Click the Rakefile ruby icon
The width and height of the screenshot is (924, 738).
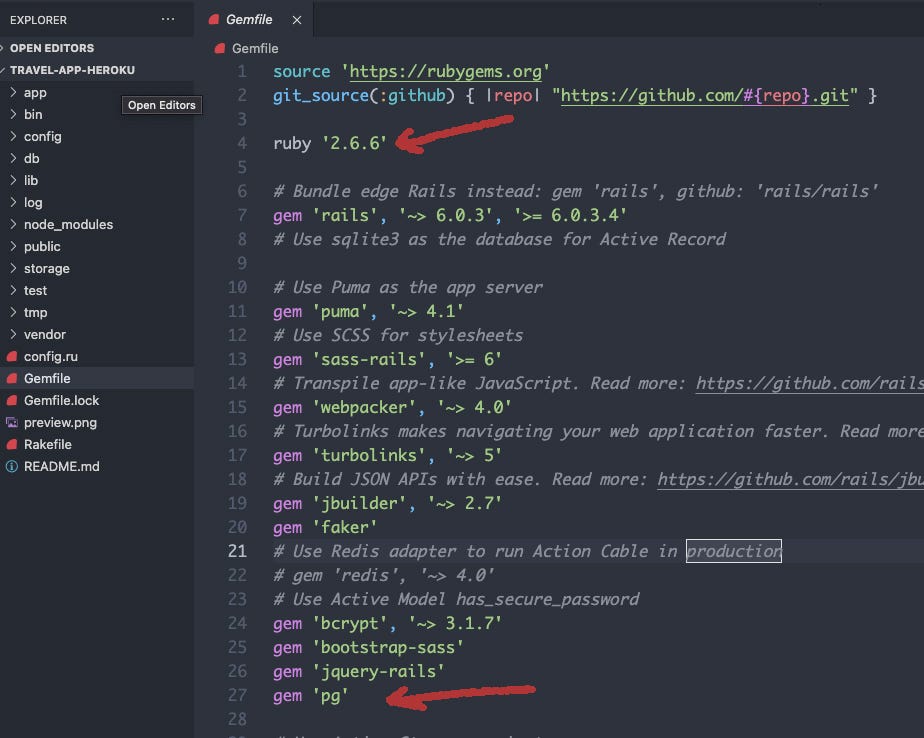[x=12, y=444]
